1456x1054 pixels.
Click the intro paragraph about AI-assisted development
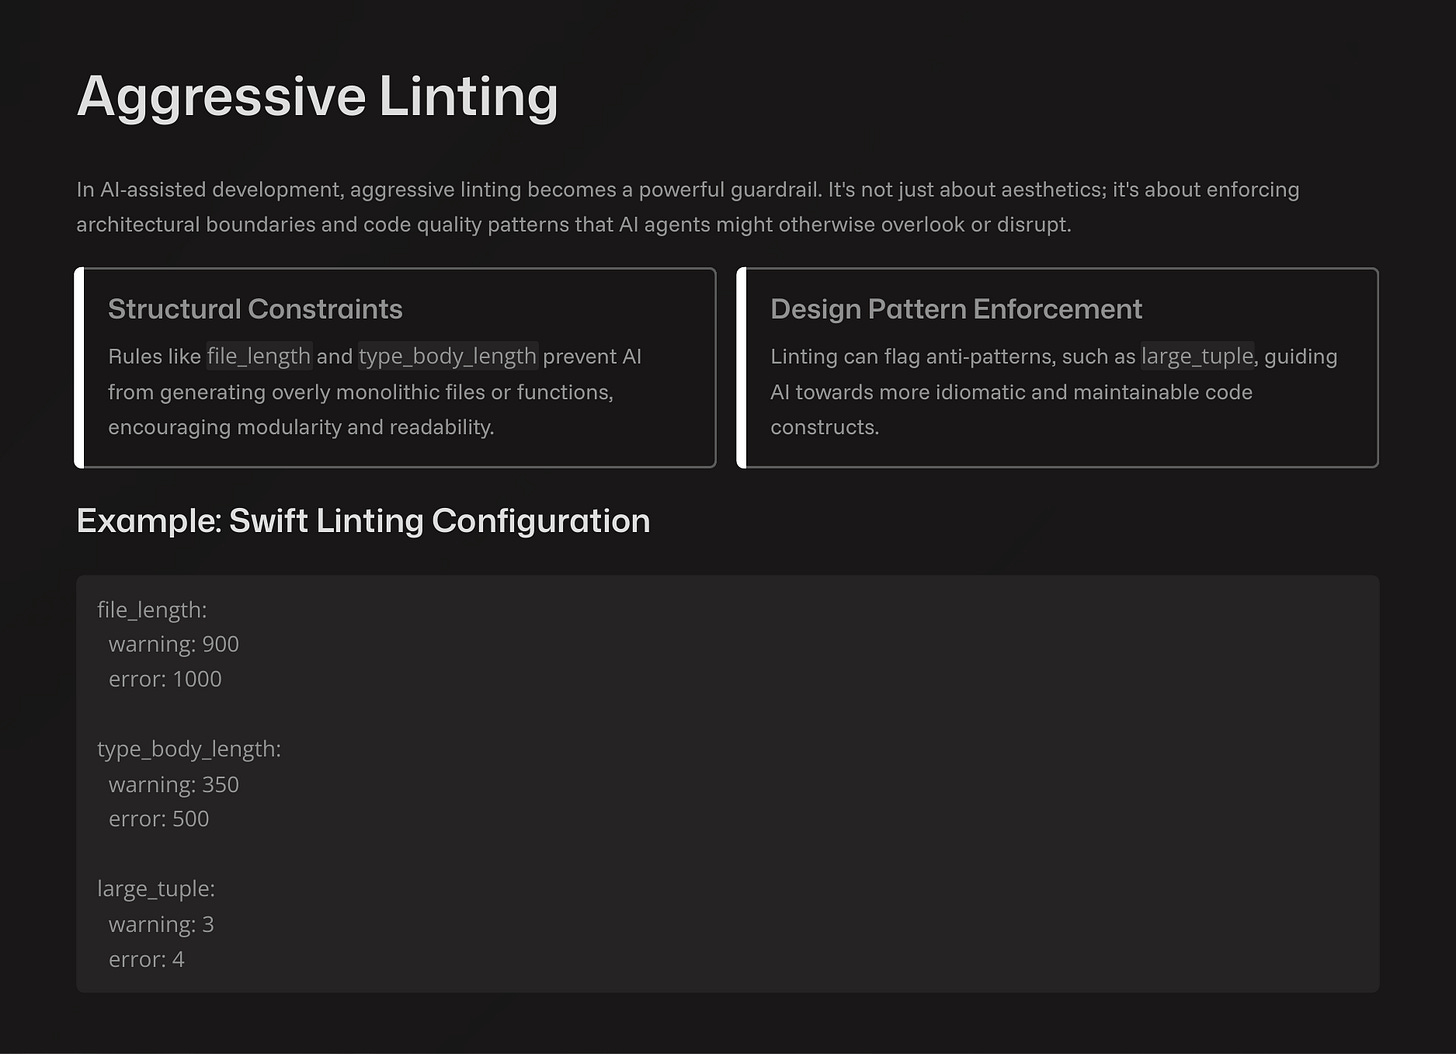[687, 207]
